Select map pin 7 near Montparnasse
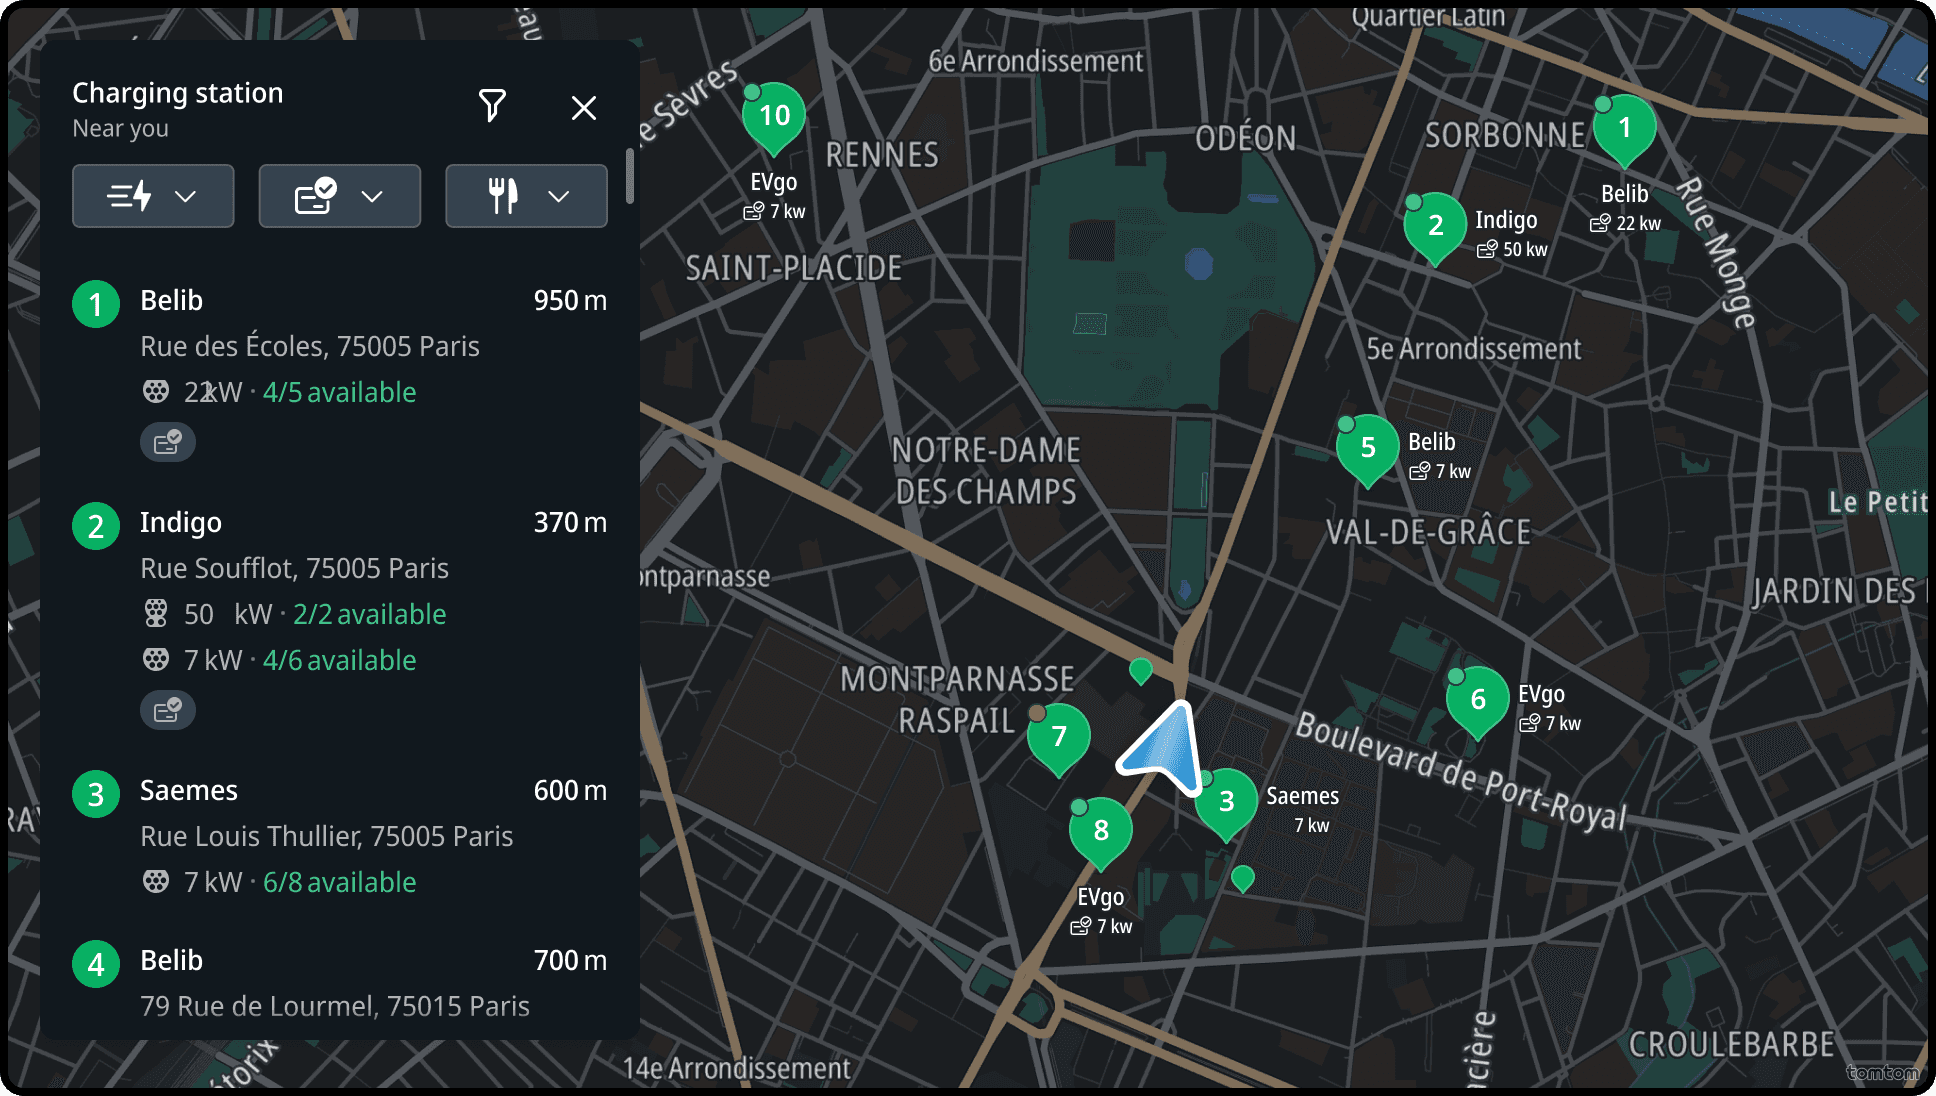The width and height of the screenshot is (1936, 1096). pyautogui.click(x=1059, y=738)
